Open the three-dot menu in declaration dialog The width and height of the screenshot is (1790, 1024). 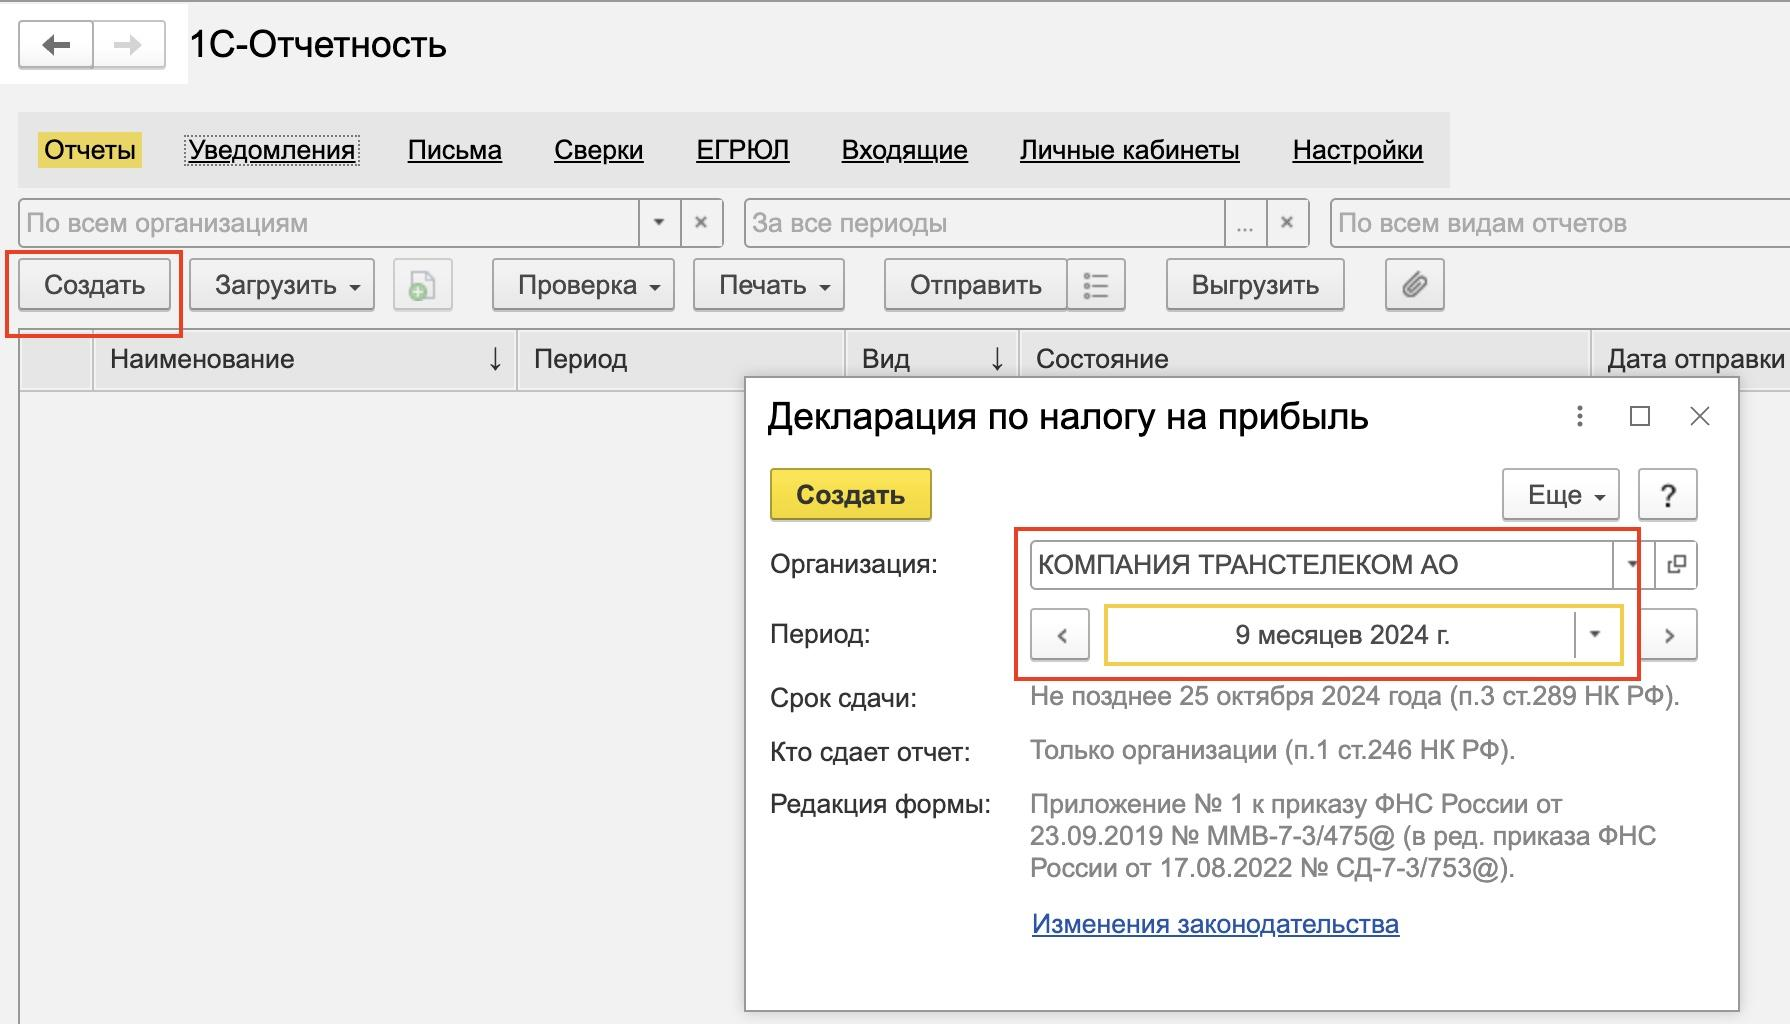point(1580,416)
